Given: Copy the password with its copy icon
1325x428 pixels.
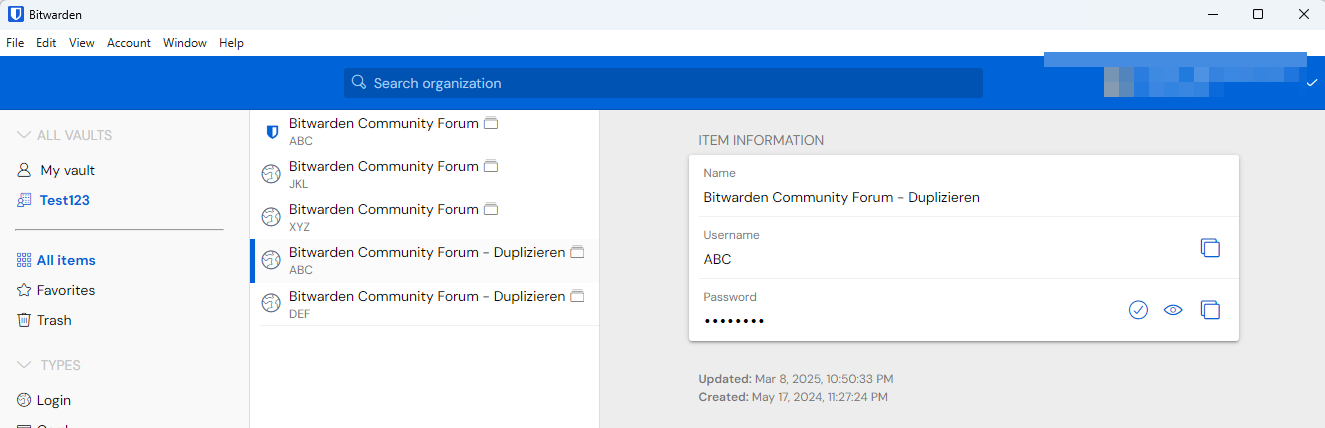Looking at the screenshot, I should pyautogui.click(x=1210, y=310).
